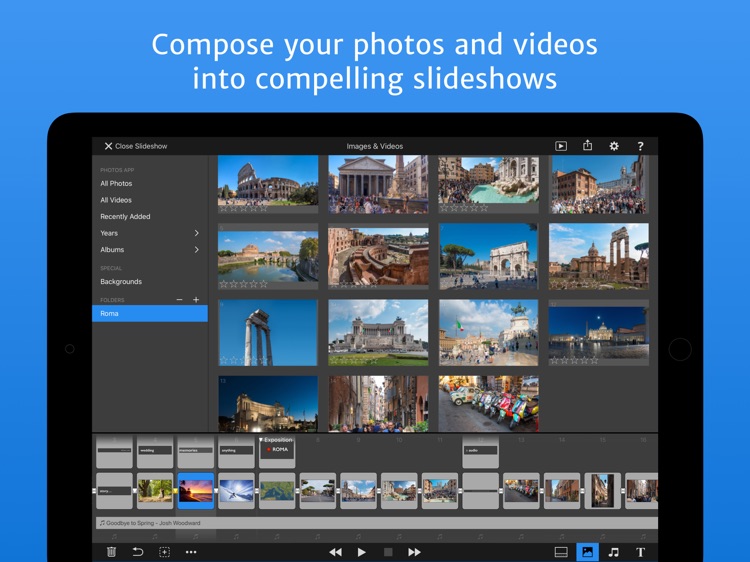Image resolution: width=750 pixels, height=562 pixels.
Task: Delete with the trash can icon
Action: pyautogui.click(x=111, y=552)
